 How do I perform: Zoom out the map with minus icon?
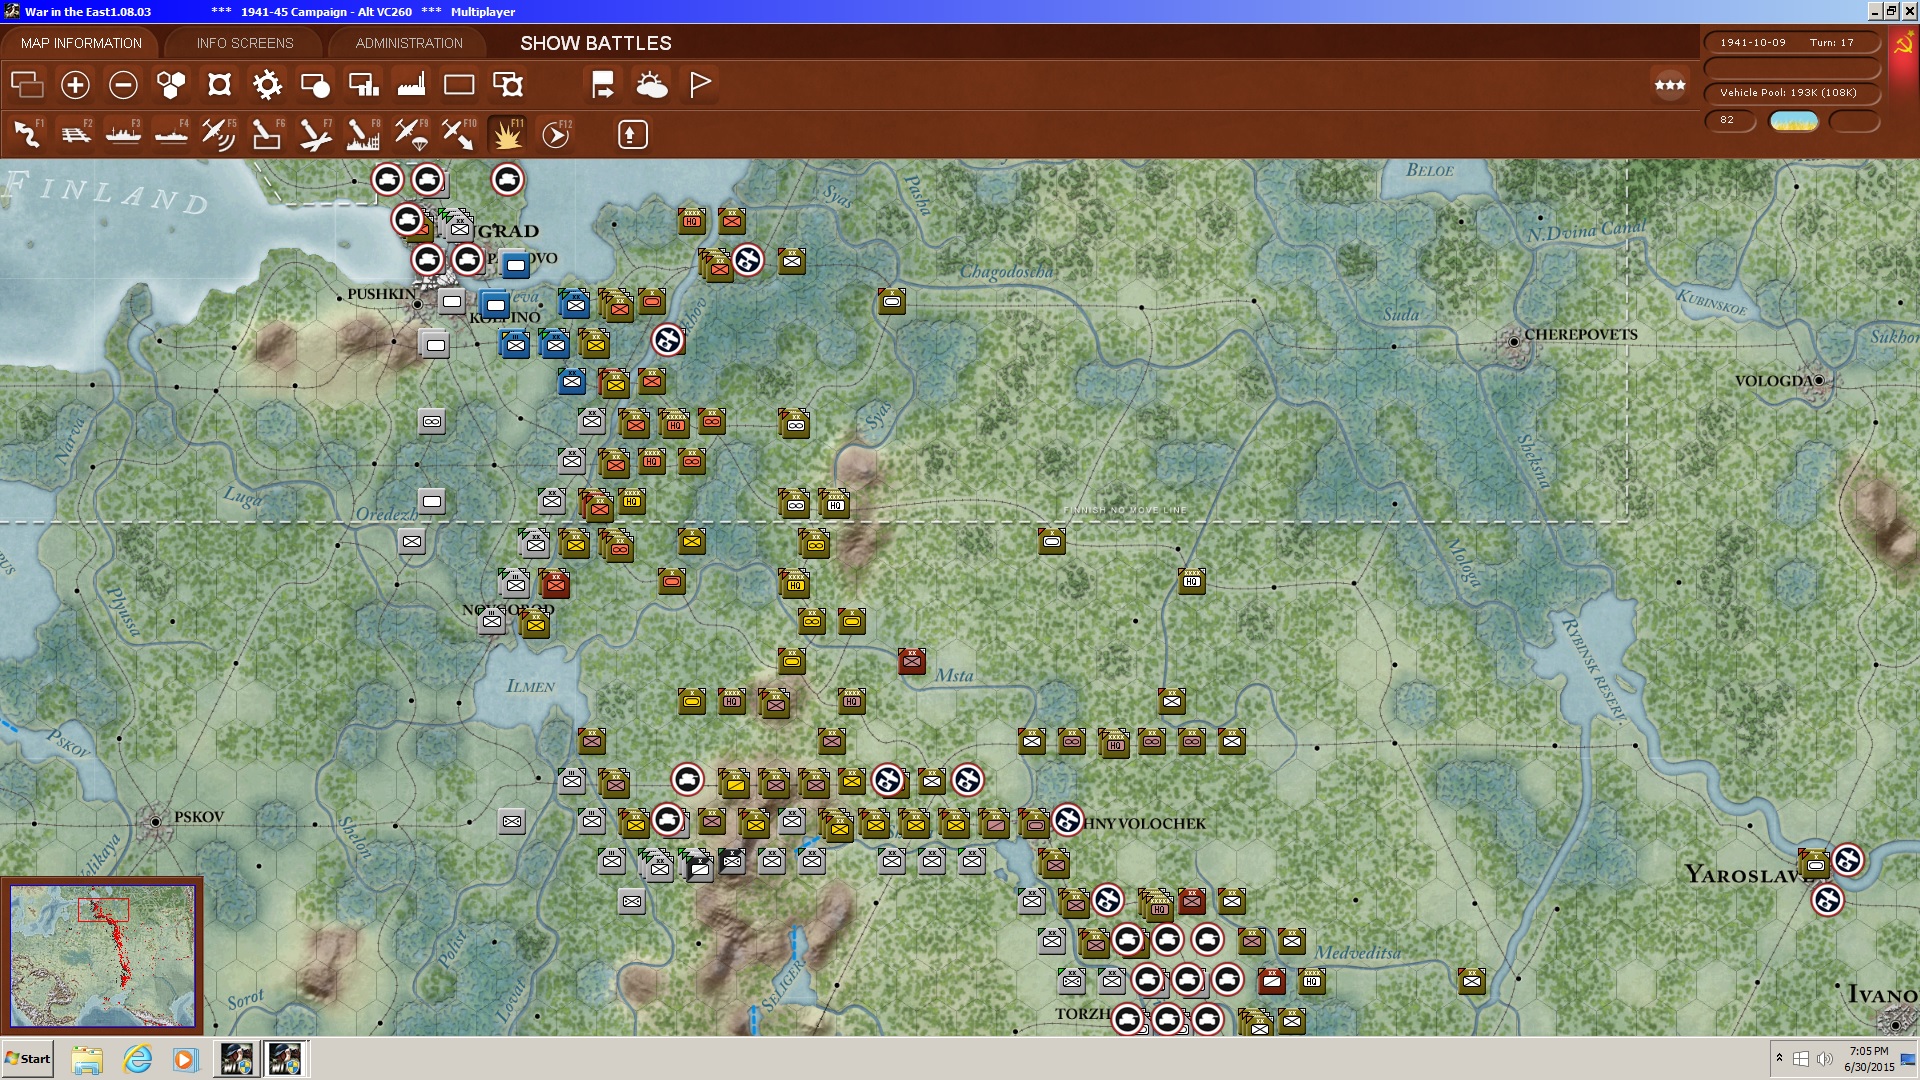pyautogui.click(x=123, y=85)
